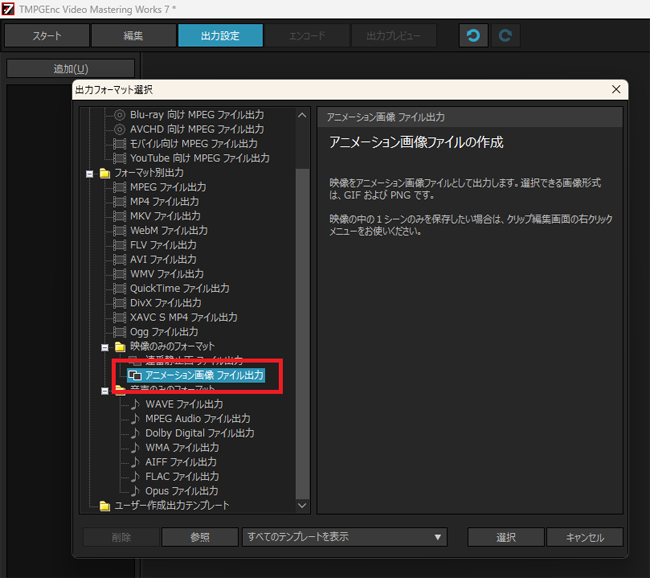Click the disc icon beside Blu-ray 向け MPEG
The height and width of the screenshot is (578, 650).
pyautogui.click(x=119, y=115)
